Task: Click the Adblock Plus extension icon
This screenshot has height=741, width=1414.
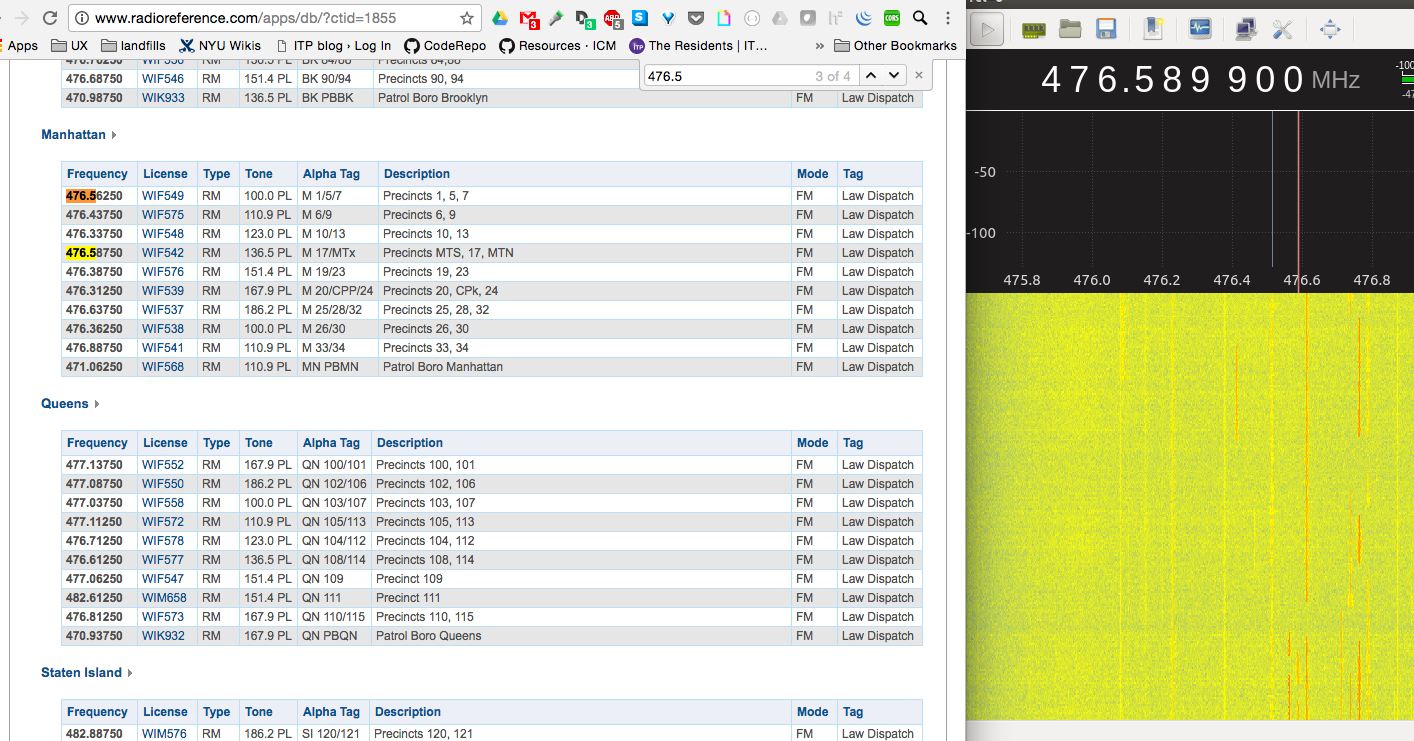Action: [612, 18]
